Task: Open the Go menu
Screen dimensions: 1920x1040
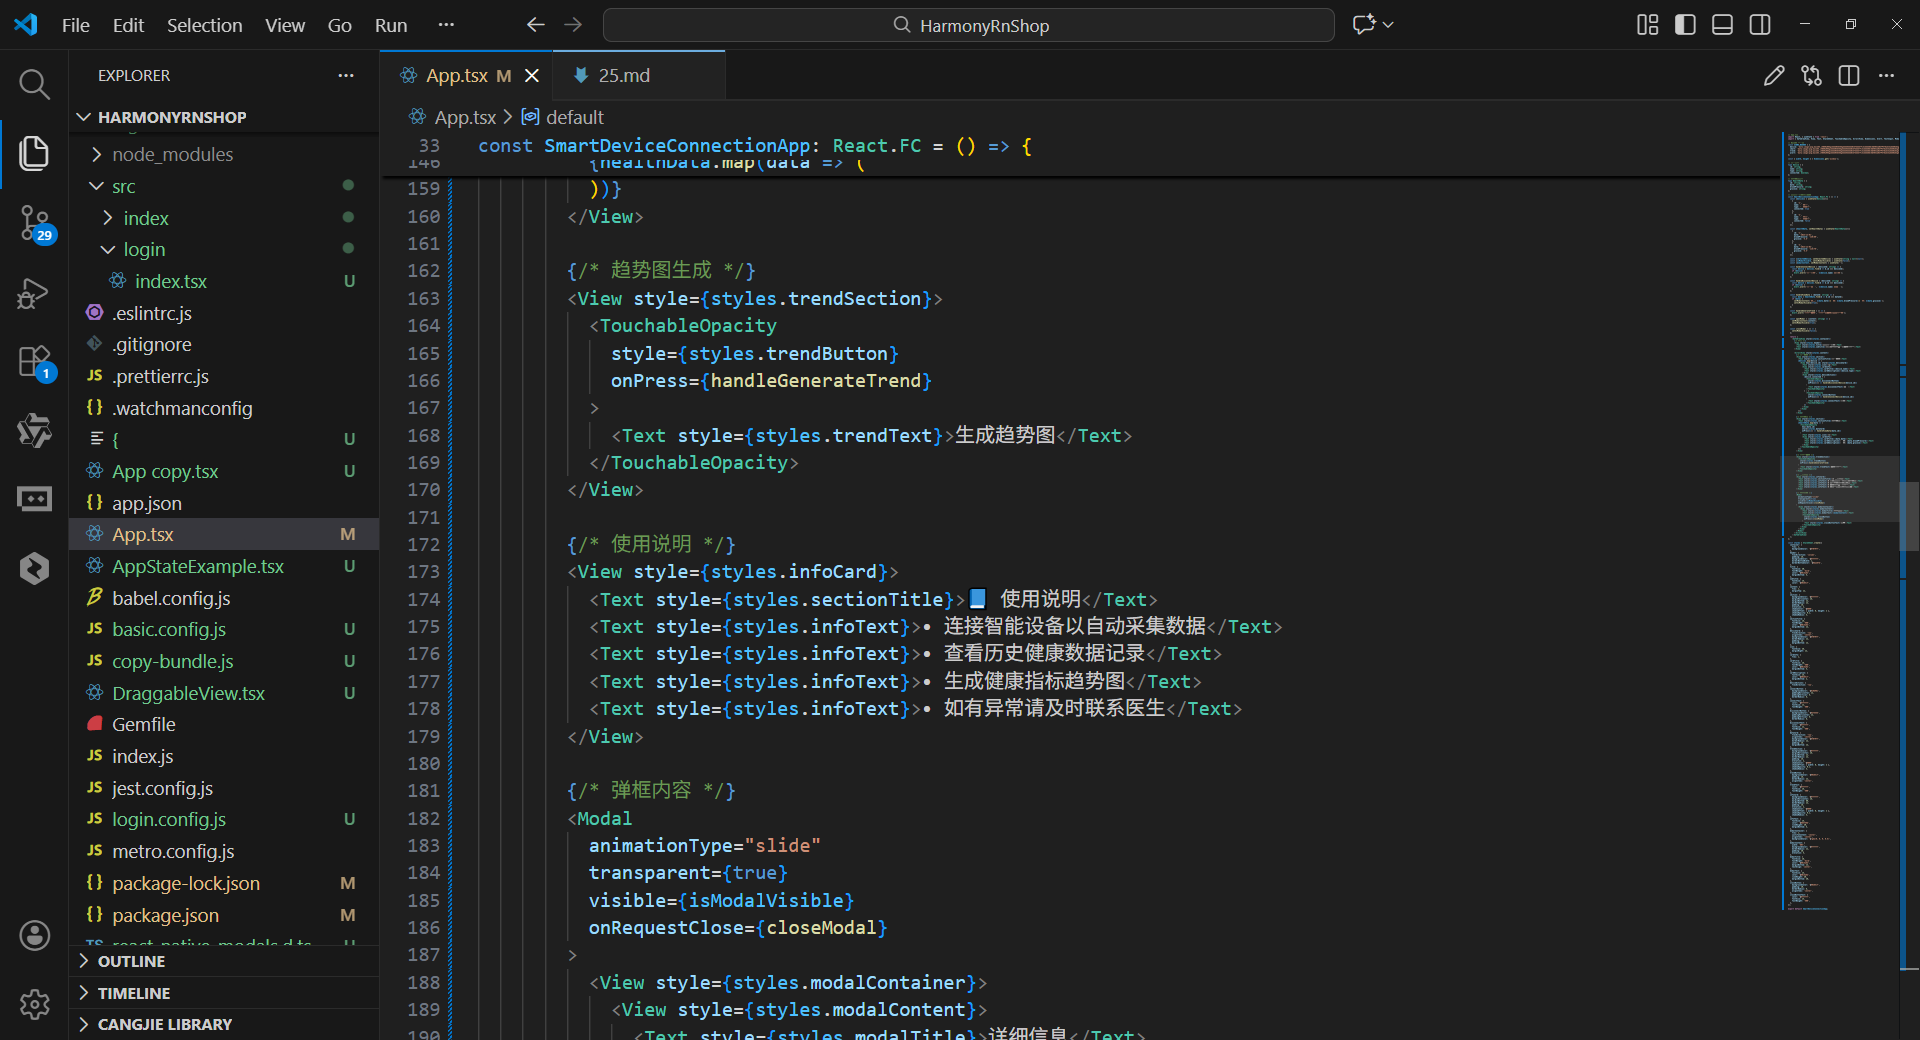Action: [340, 25]
